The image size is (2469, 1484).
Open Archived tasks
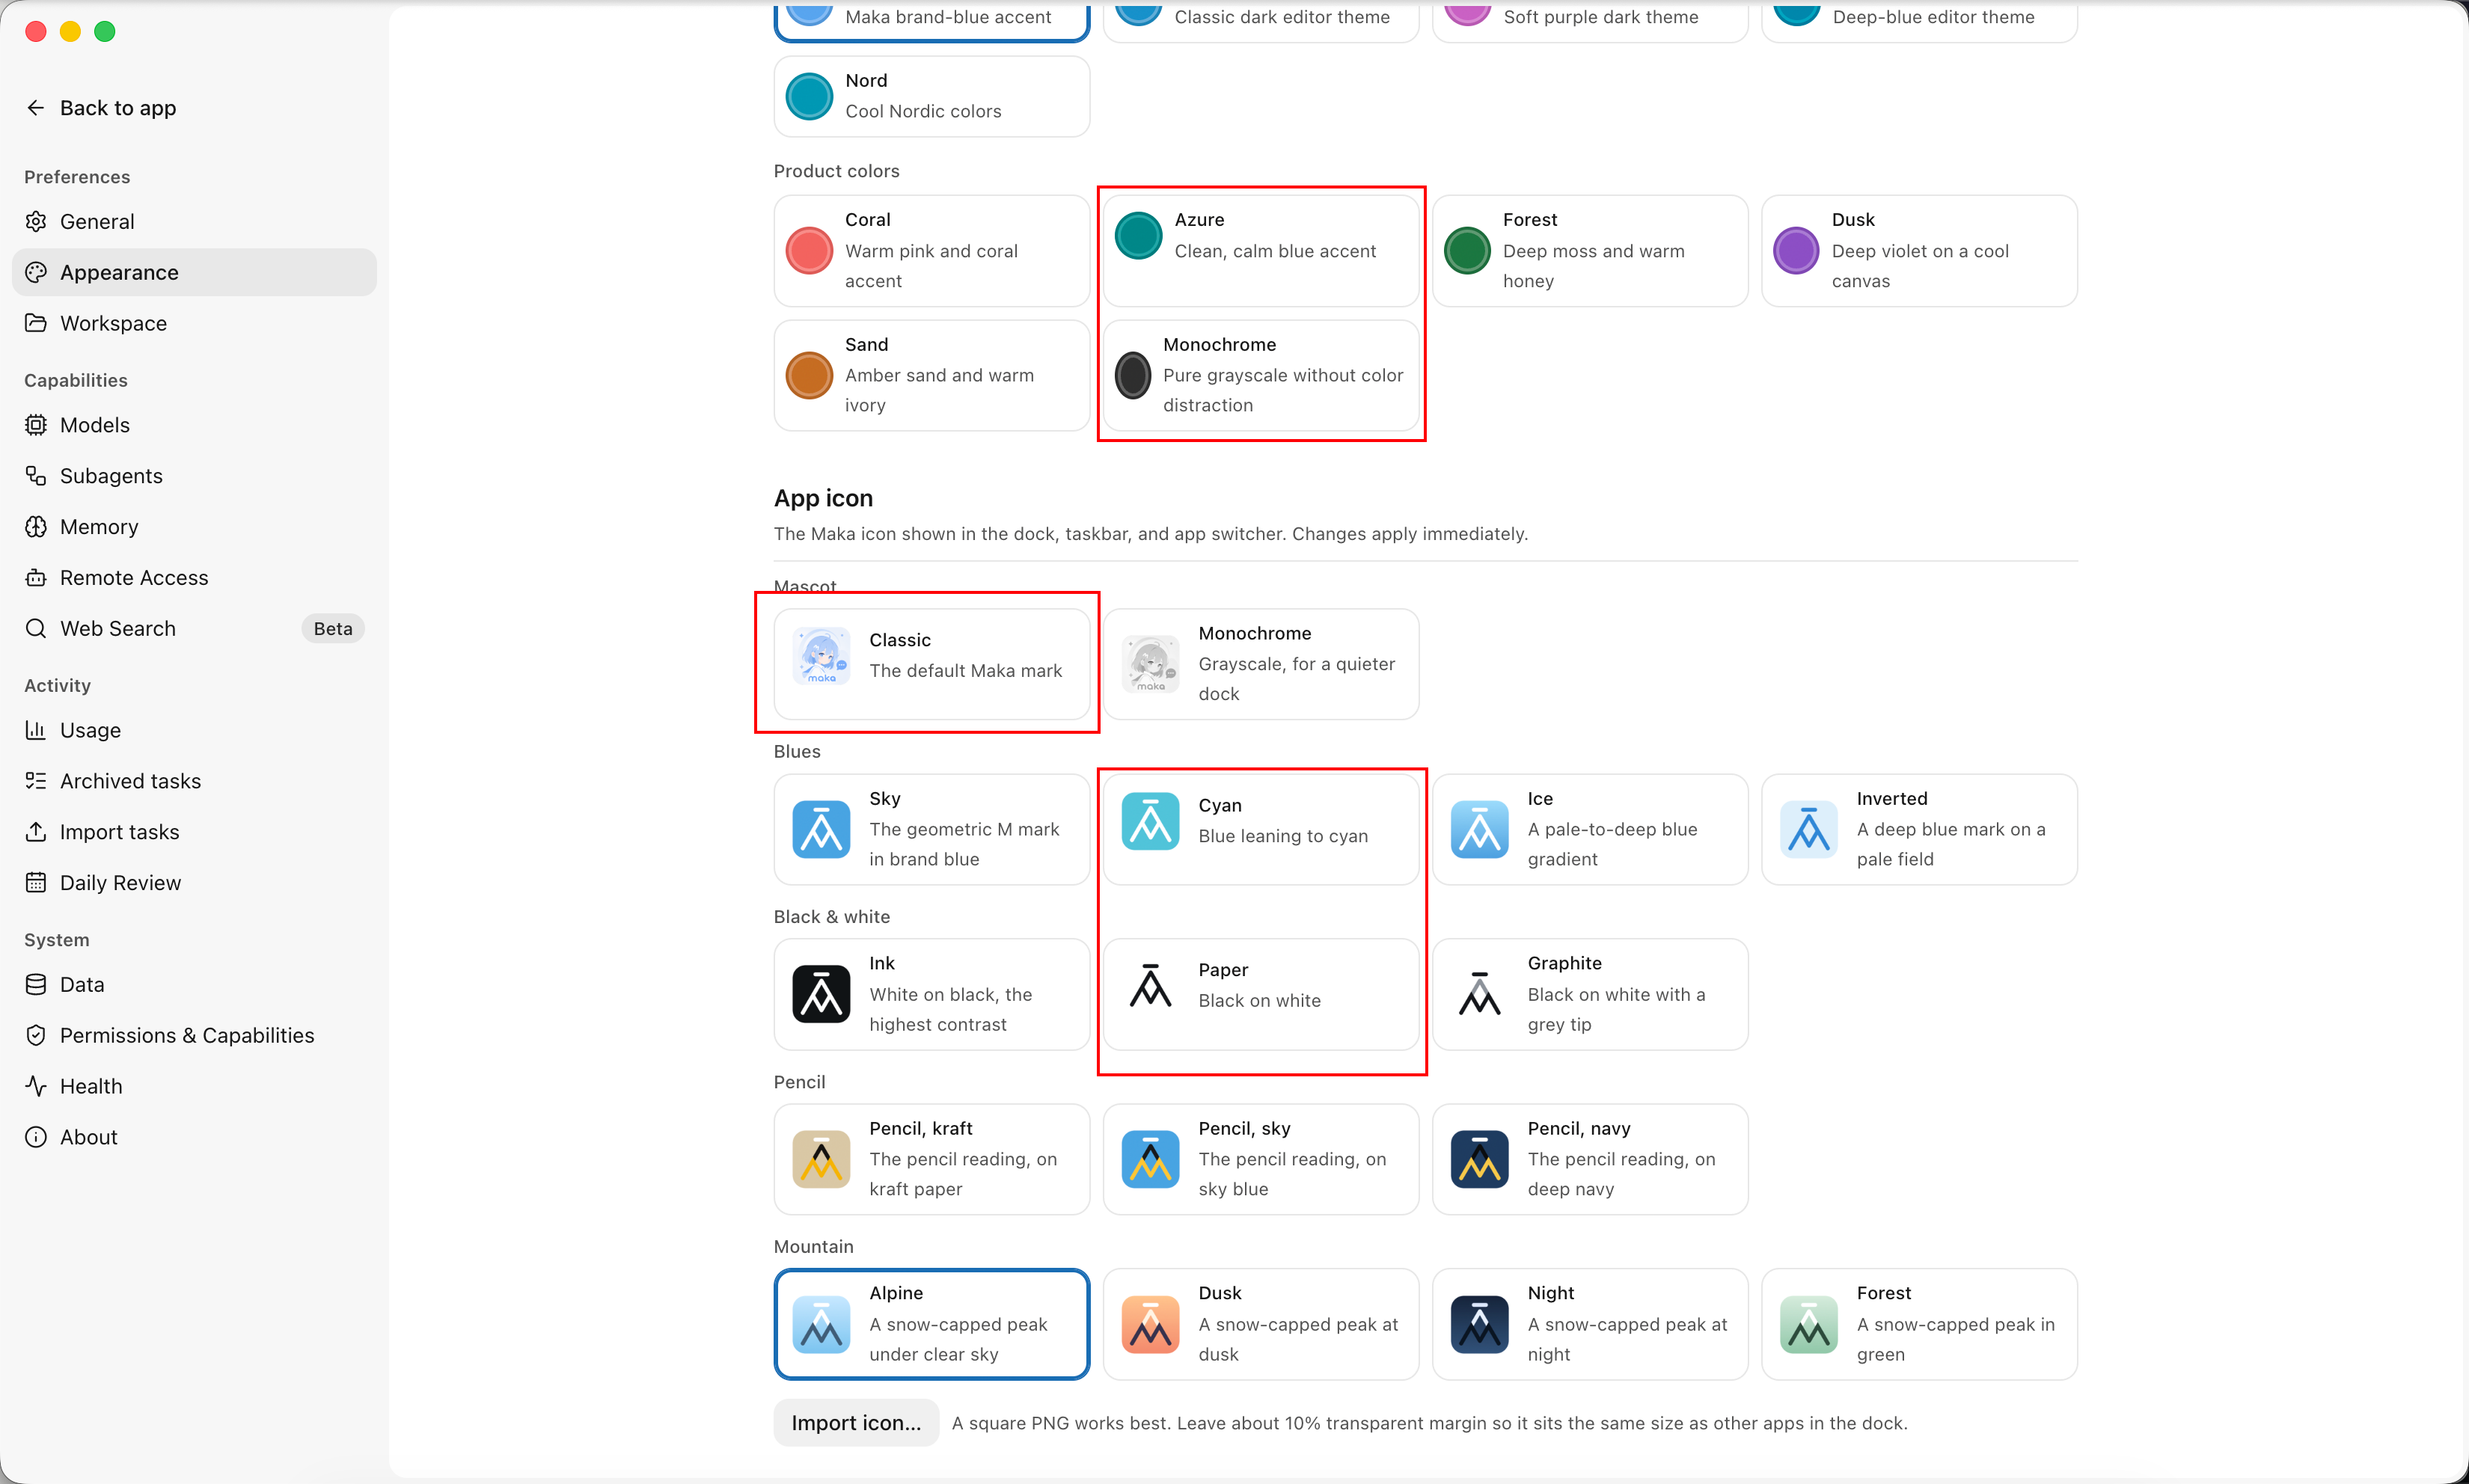click(194, 781)
